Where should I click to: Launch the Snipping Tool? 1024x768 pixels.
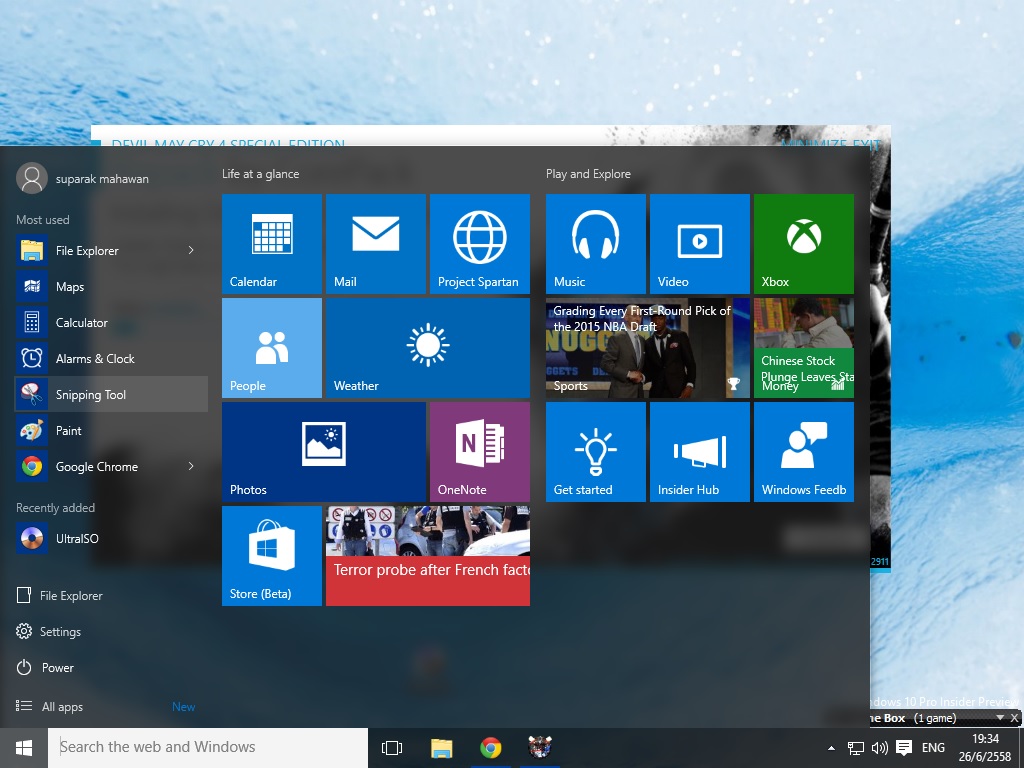coord(111,394)
